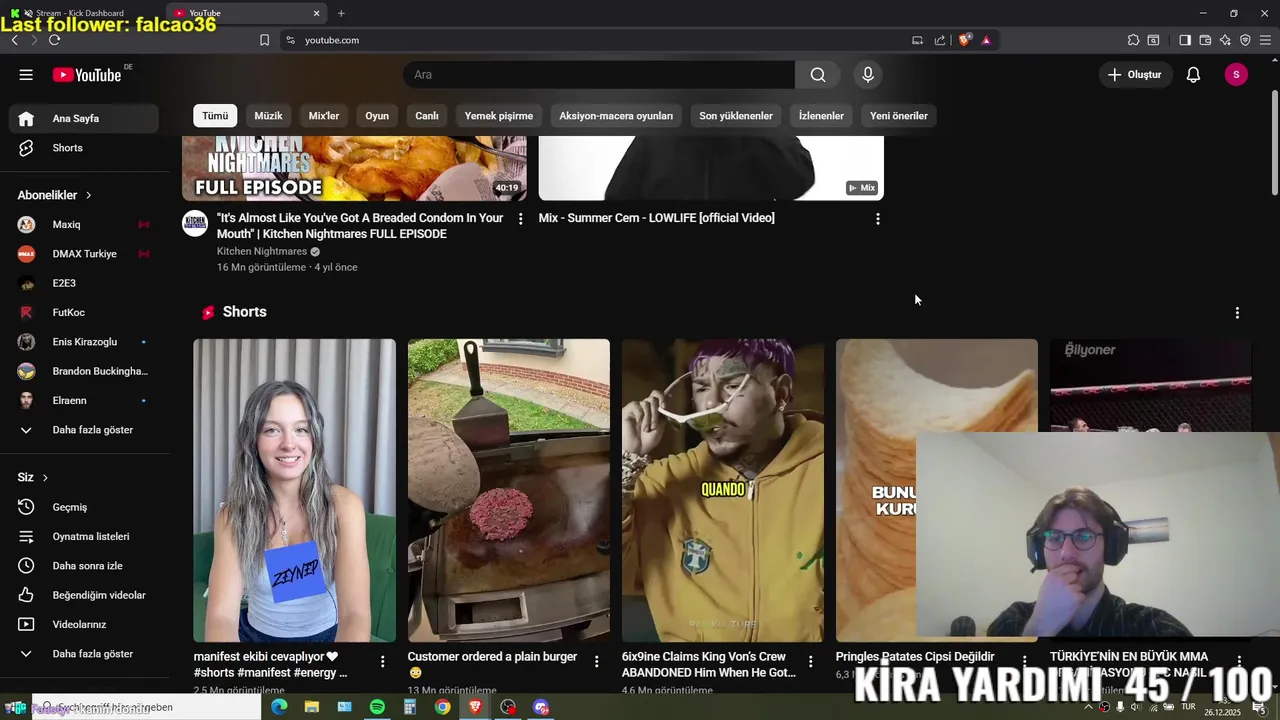Open options for Summer Cem mix
Viewport: 1280px width, 720px height.
pos(878,219)
